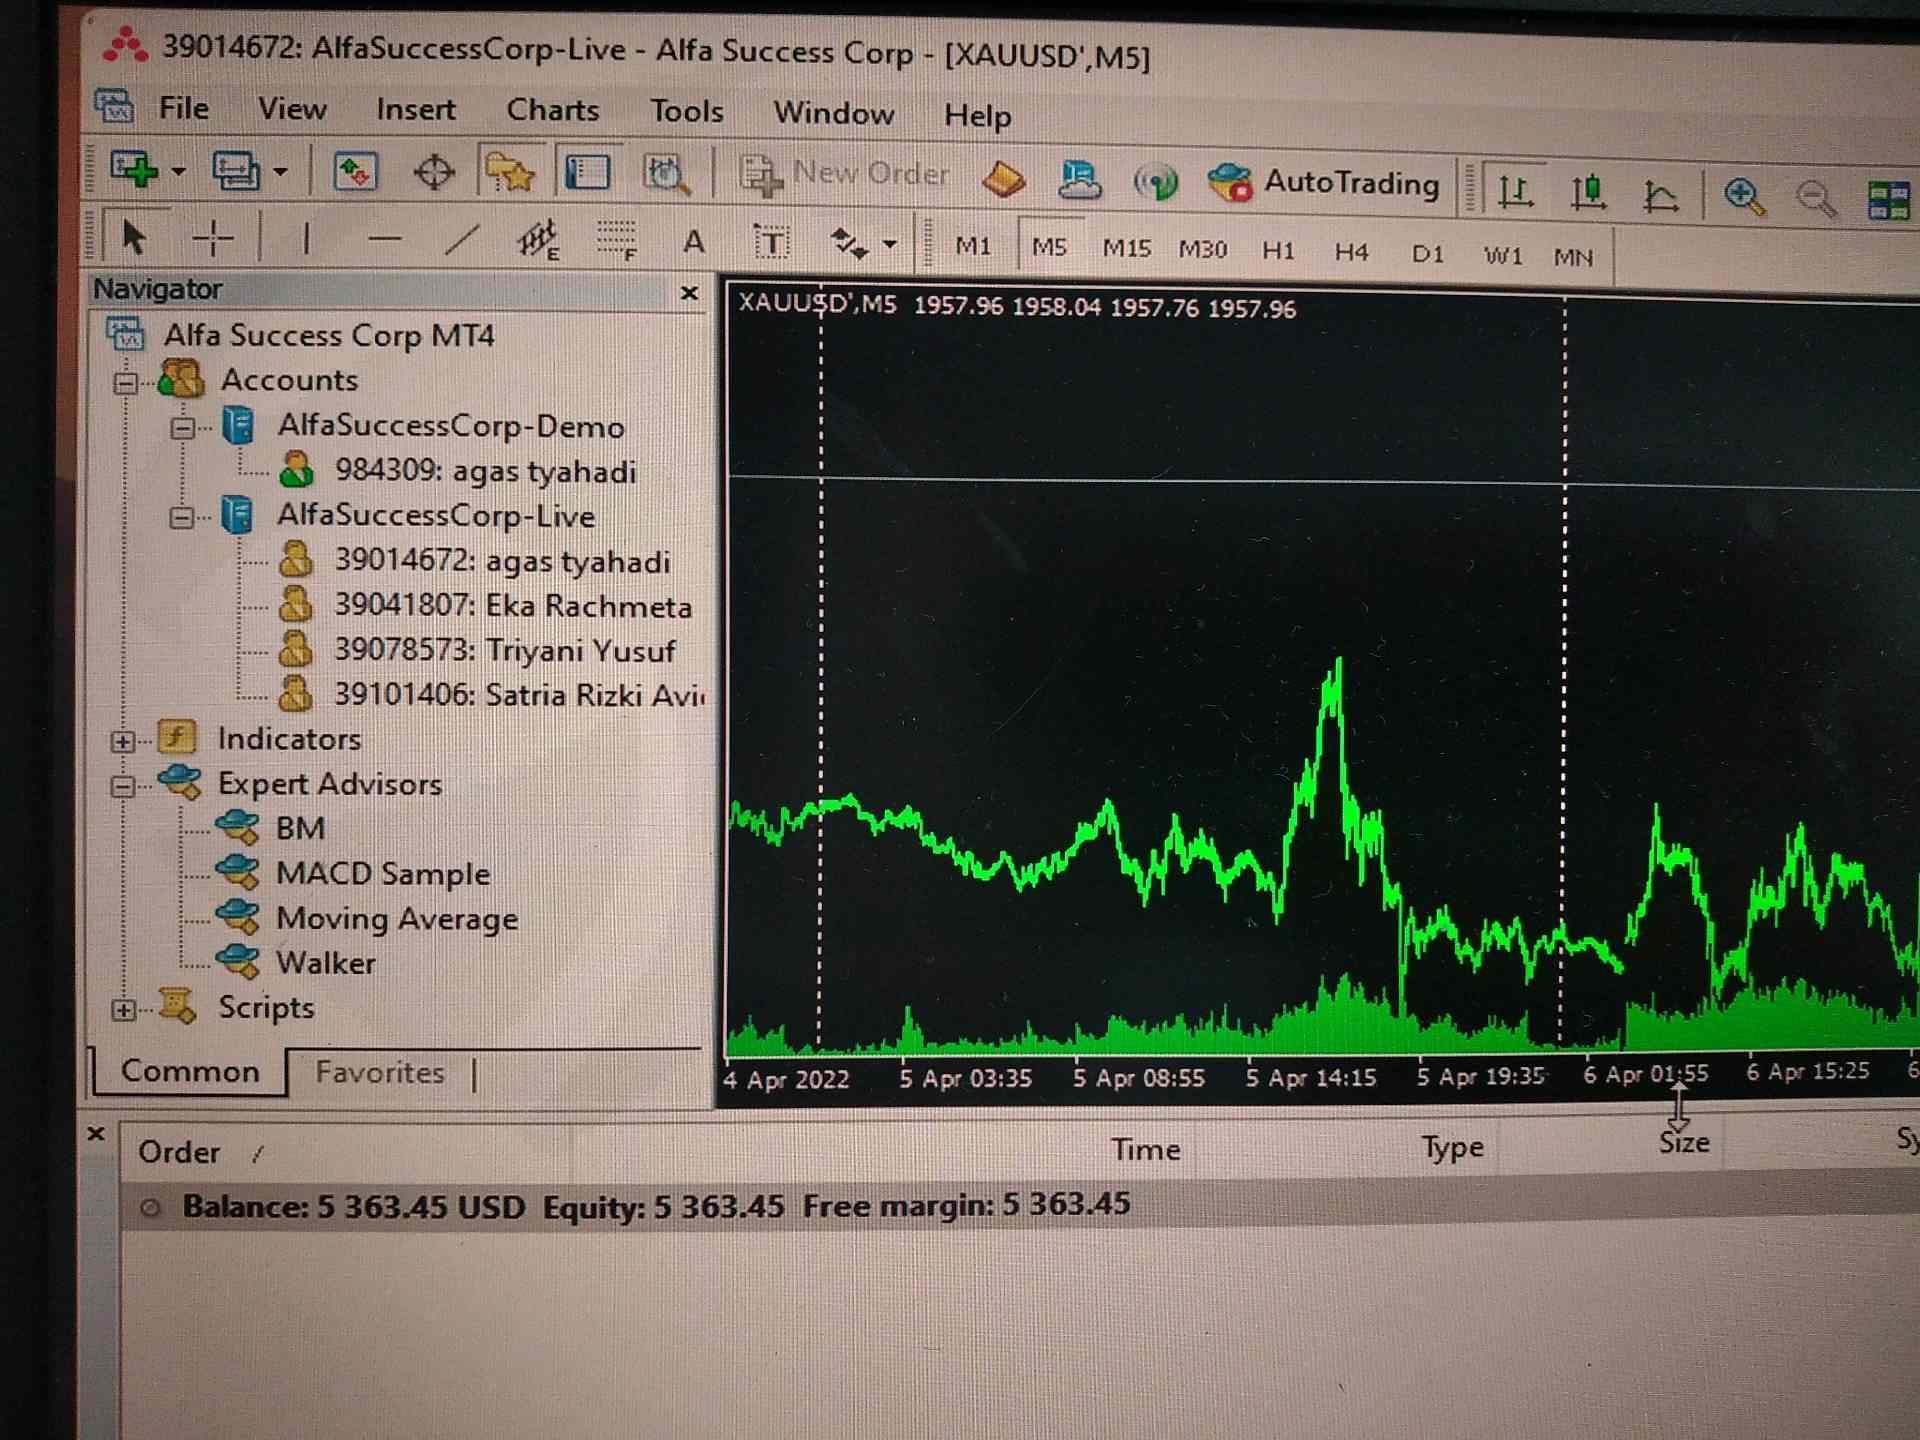Switch timeframe to M15

1126,248
